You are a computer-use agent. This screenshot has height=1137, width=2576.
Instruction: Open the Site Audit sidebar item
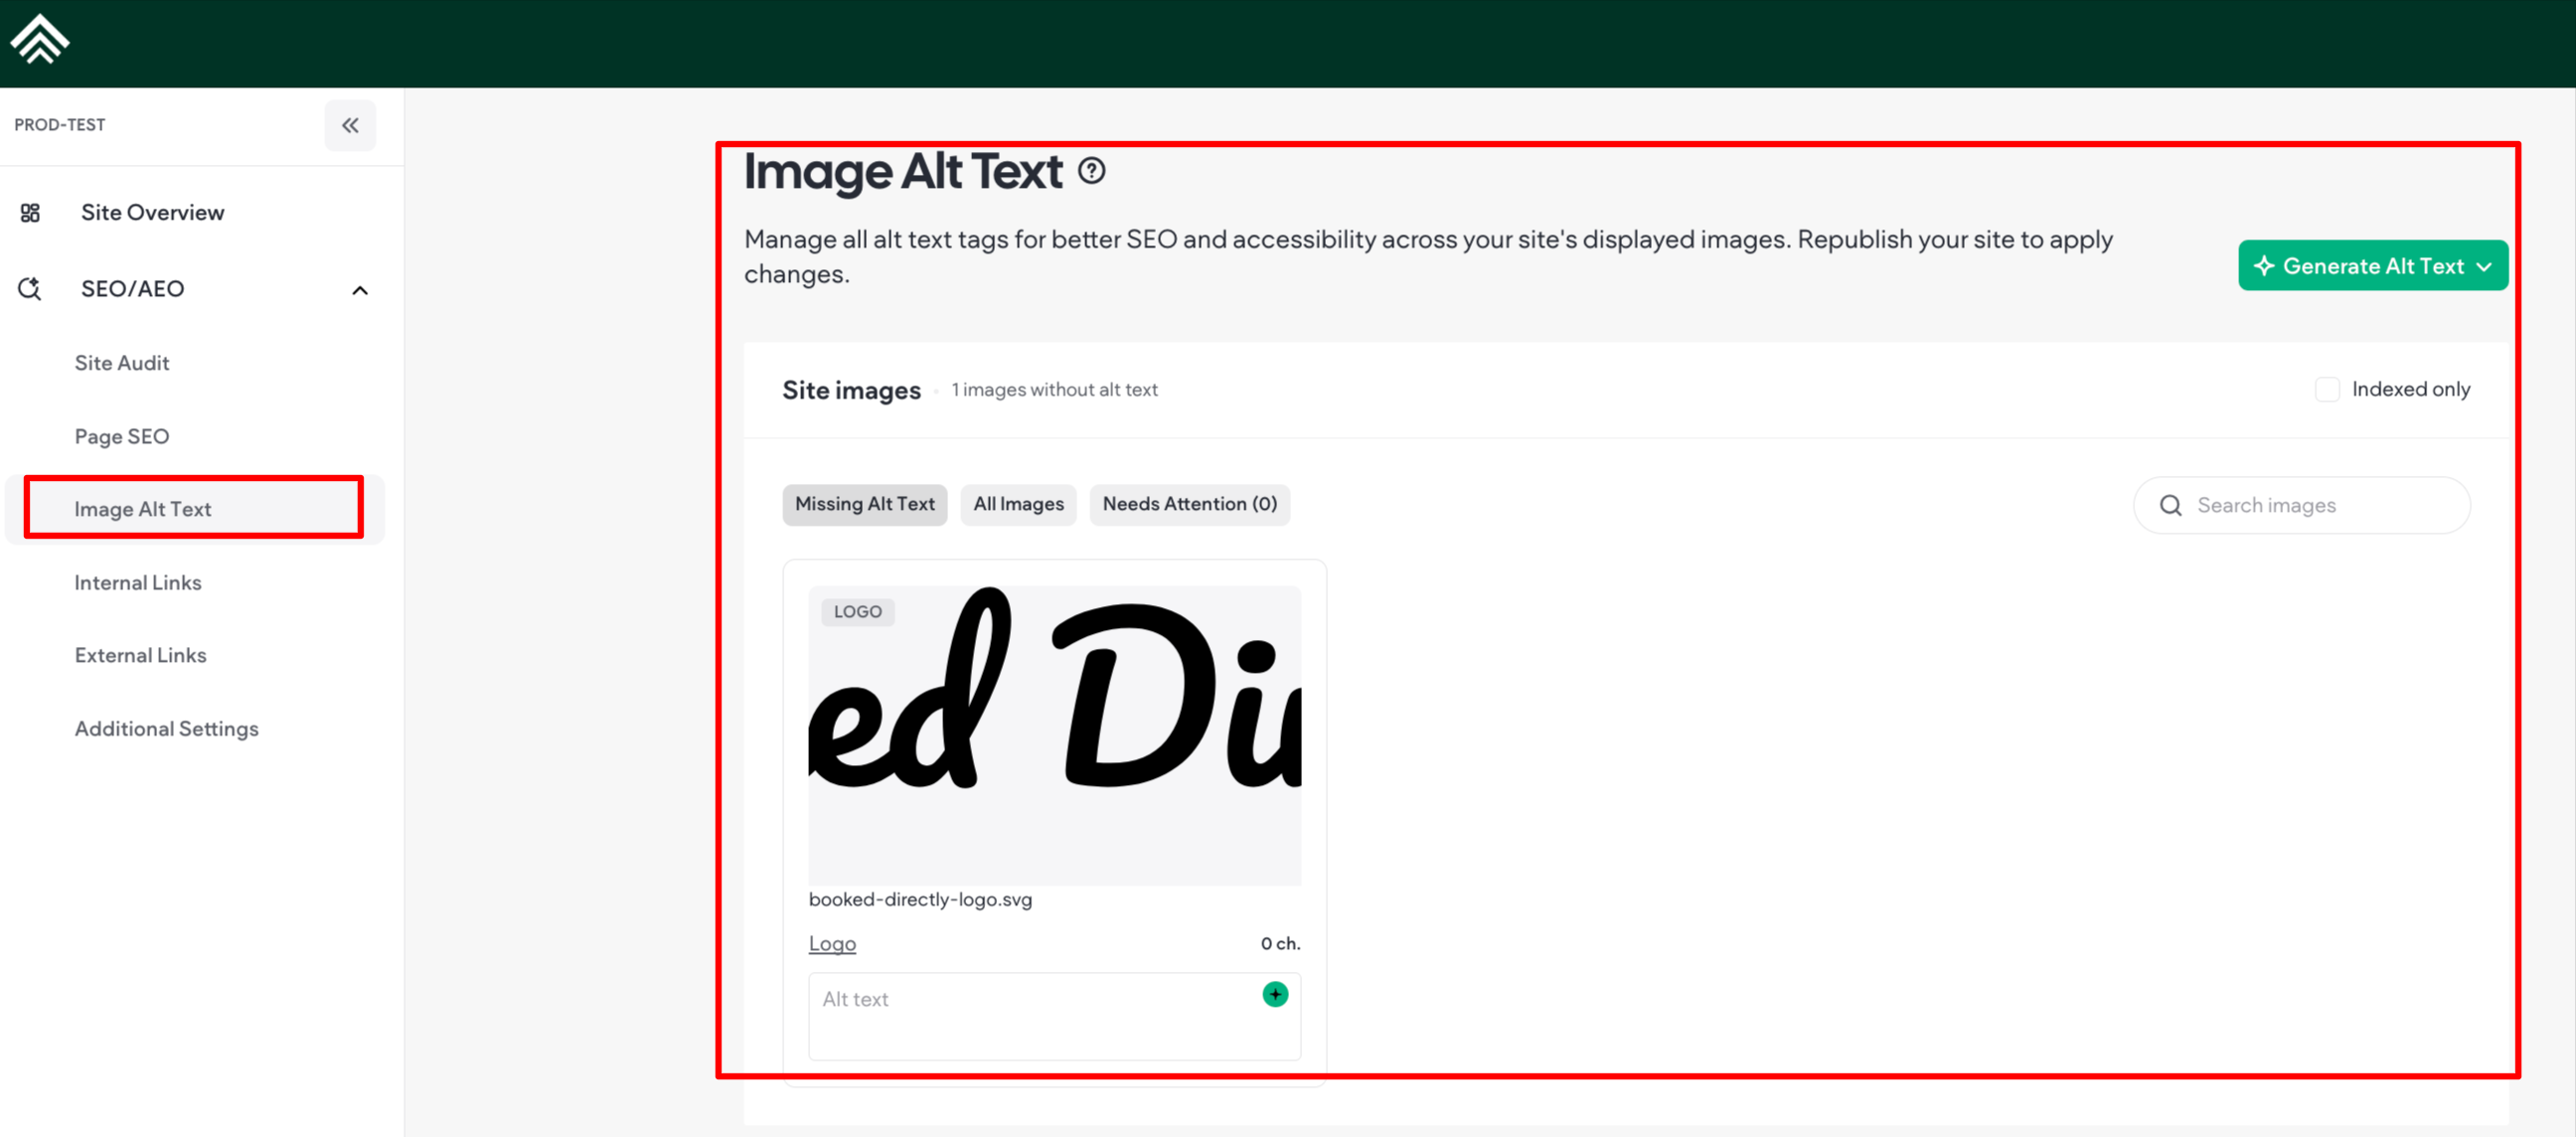tap(122, 363)
